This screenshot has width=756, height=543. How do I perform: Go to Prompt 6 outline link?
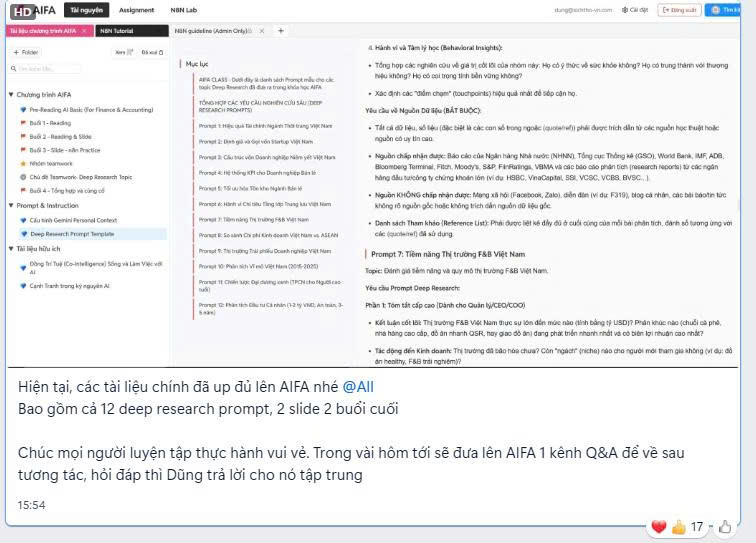265,204
